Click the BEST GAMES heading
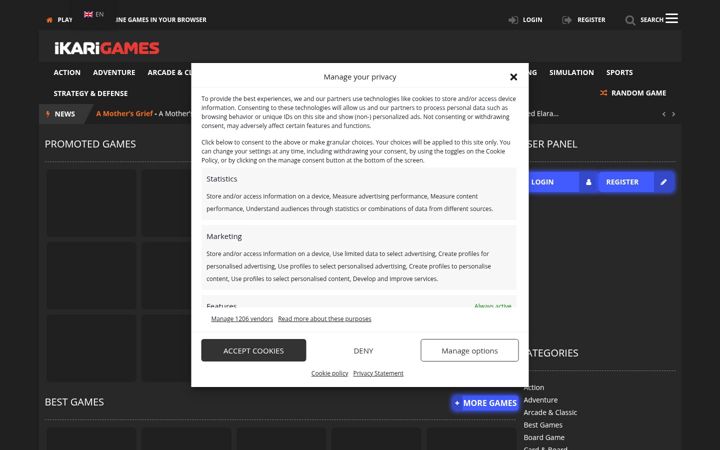 click(74, 402)
